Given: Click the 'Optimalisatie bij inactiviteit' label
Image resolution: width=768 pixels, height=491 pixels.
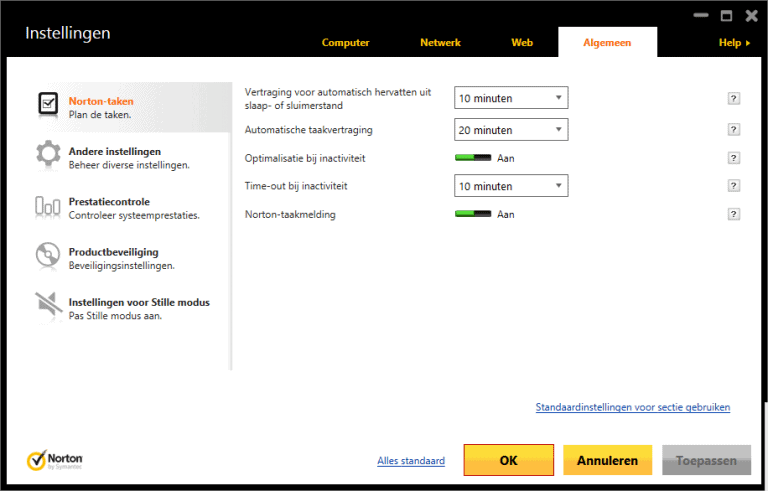Looking at the screenshot, I should [305, 158].
